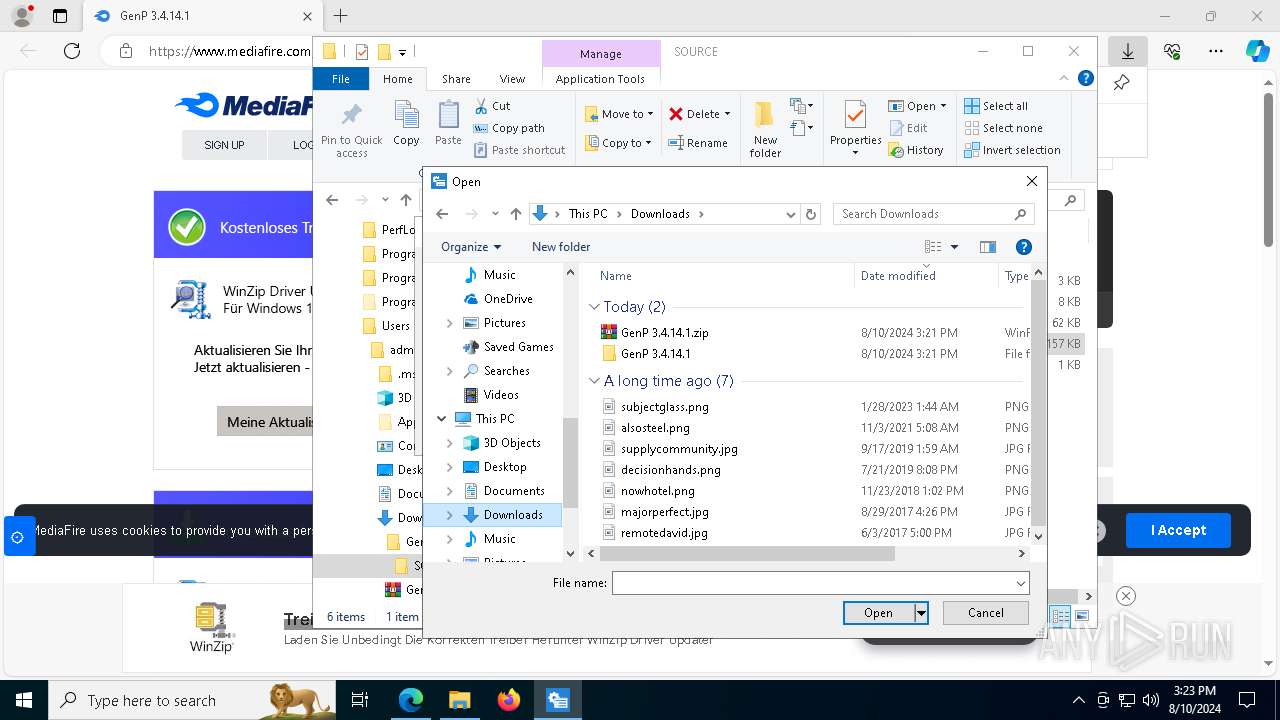Click the Up folder arrow in Open dialog
The width and height of the screenshot is (1280, 720).
click(516, 214)
